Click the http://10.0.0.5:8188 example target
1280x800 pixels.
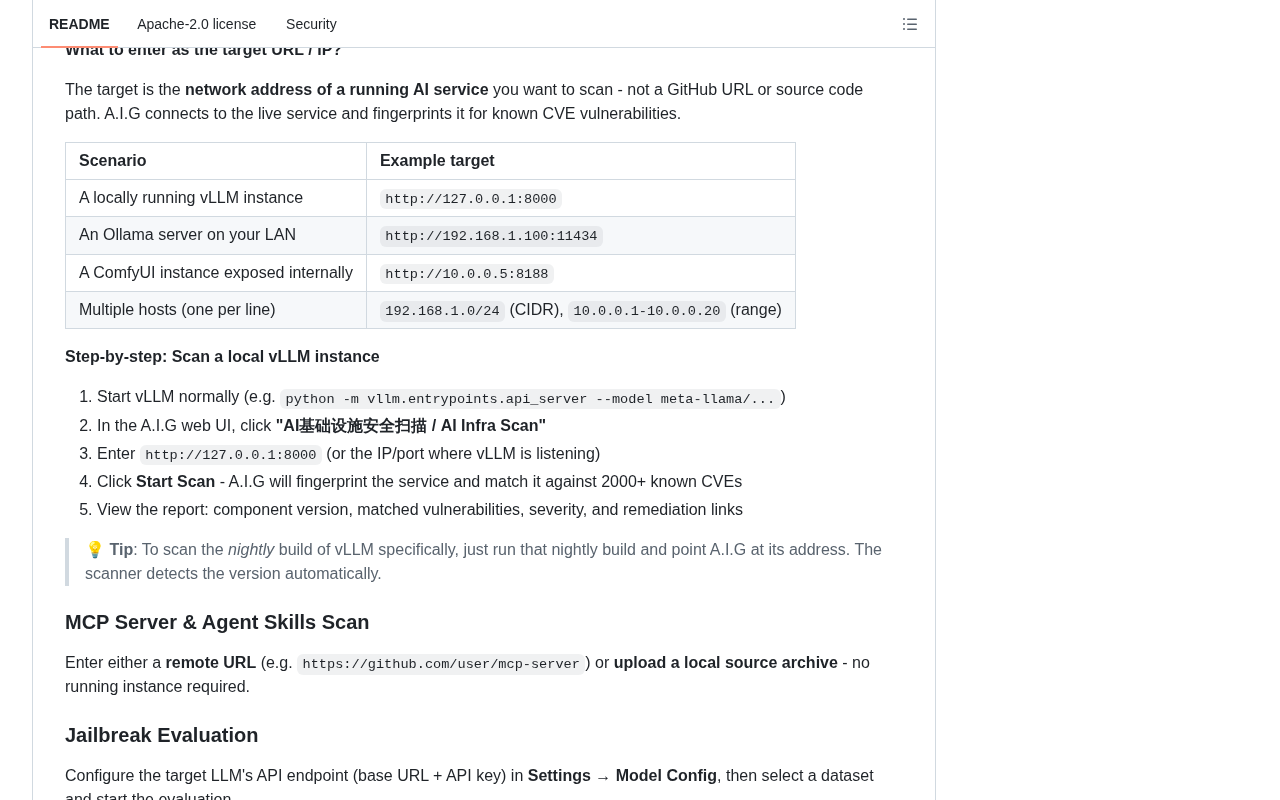467,274
